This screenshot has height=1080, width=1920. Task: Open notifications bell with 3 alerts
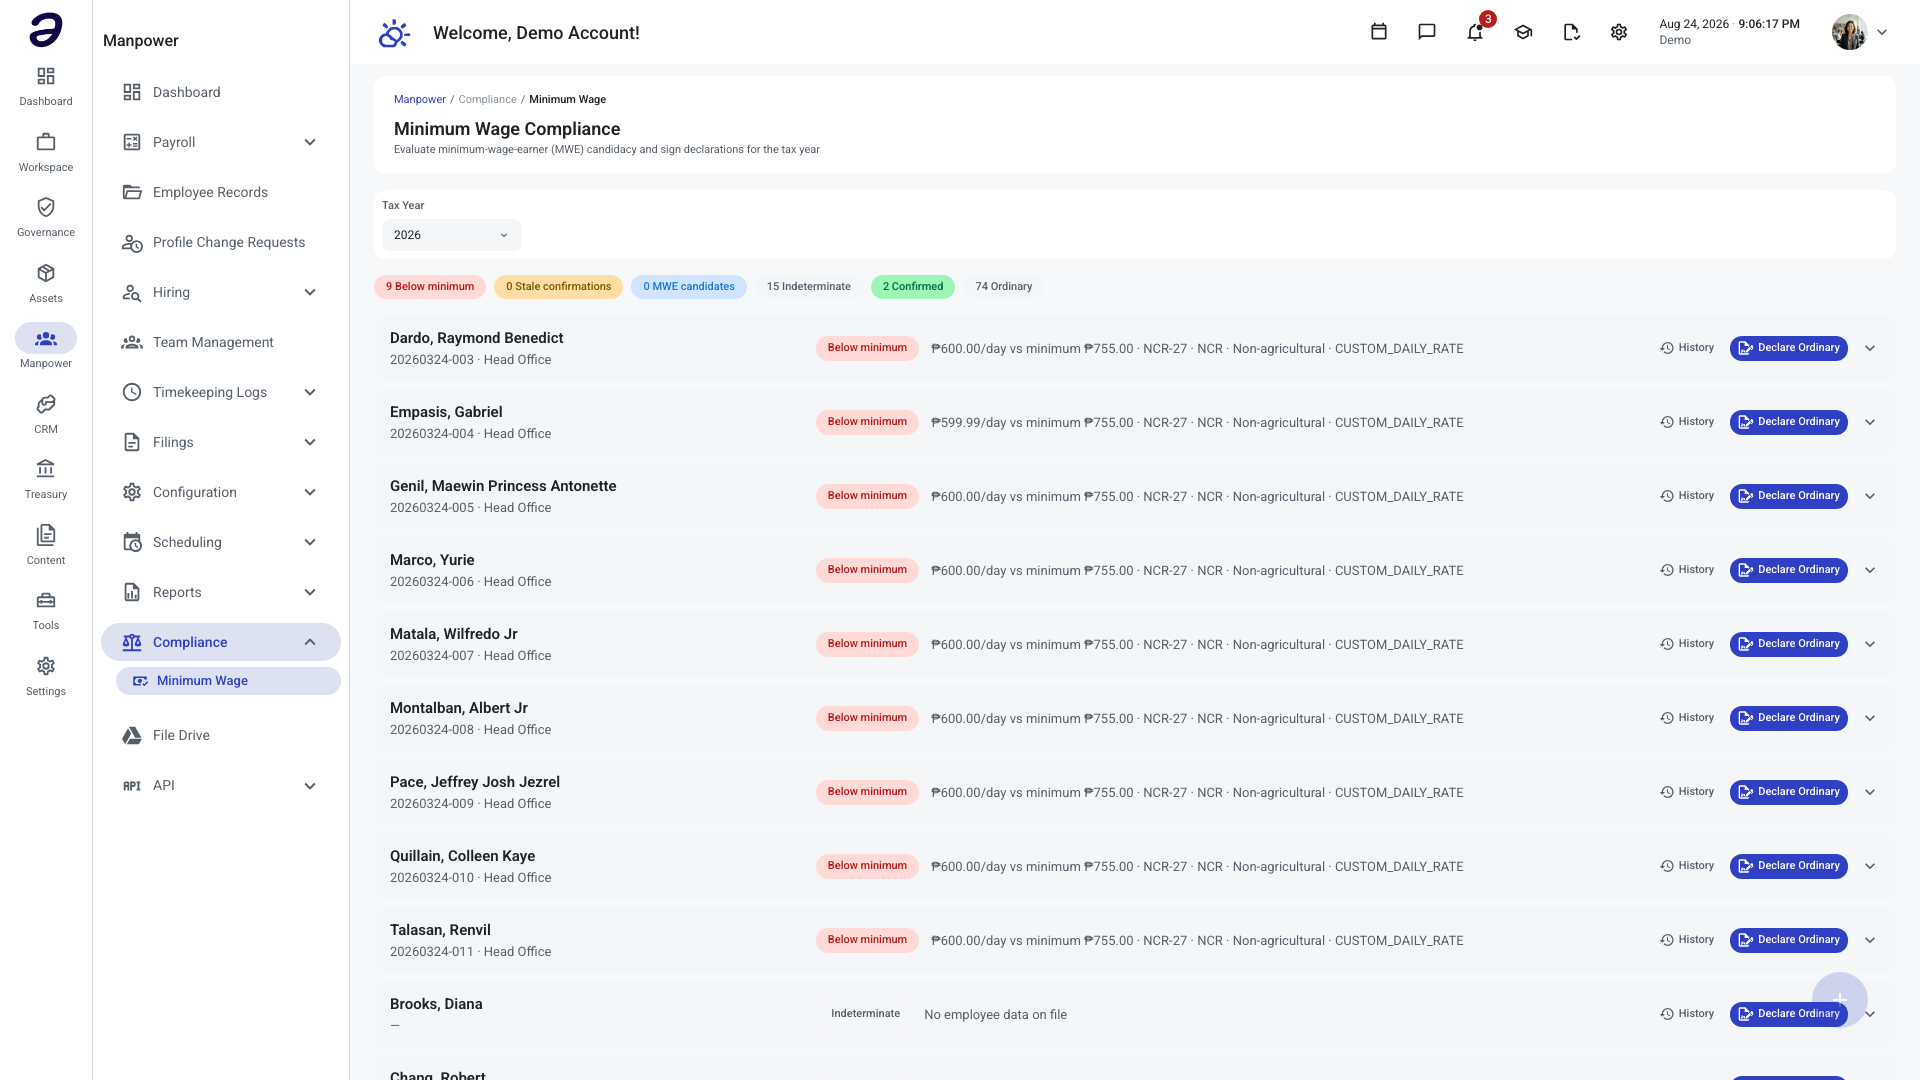(x=1475, y=32)
